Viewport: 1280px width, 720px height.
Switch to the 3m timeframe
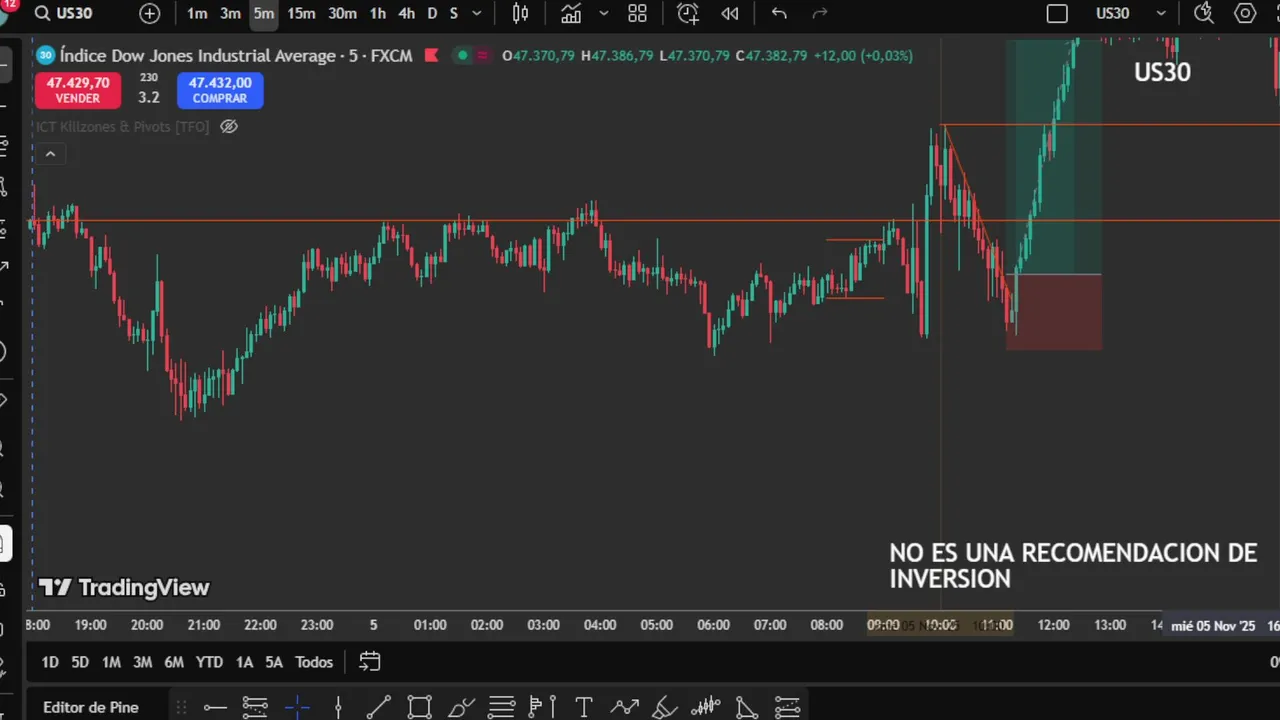point(230,13)
